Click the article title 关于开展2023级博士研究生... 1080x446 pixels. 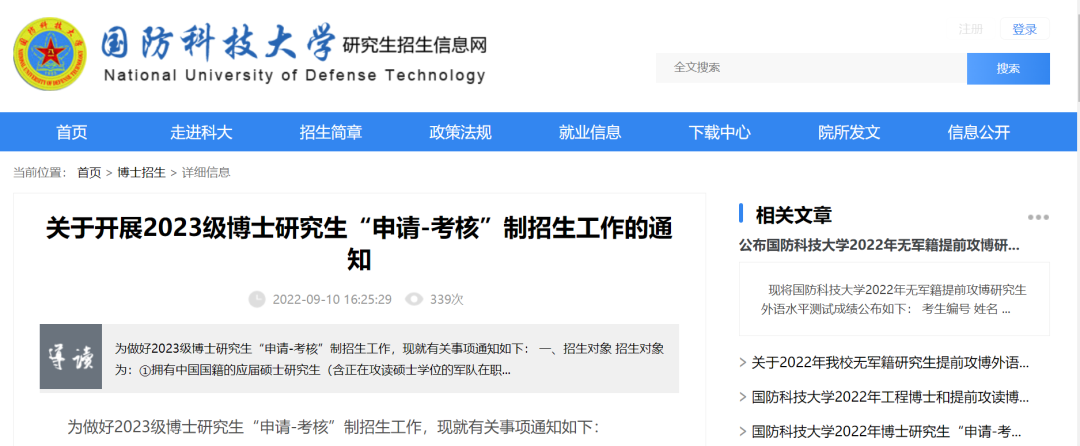point(359,244)
